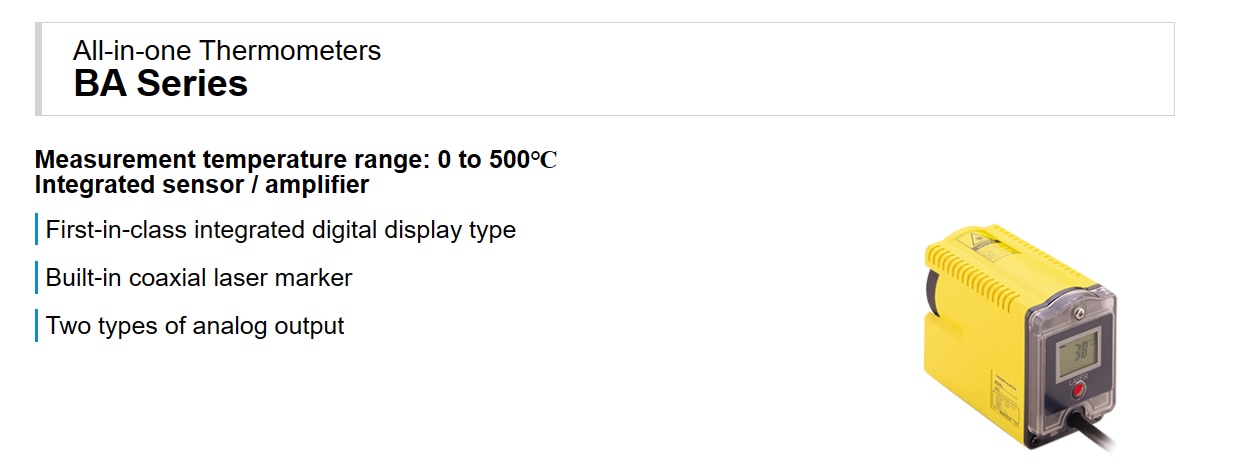Click First-in-class integrated digital display type

tap(281, 230)
